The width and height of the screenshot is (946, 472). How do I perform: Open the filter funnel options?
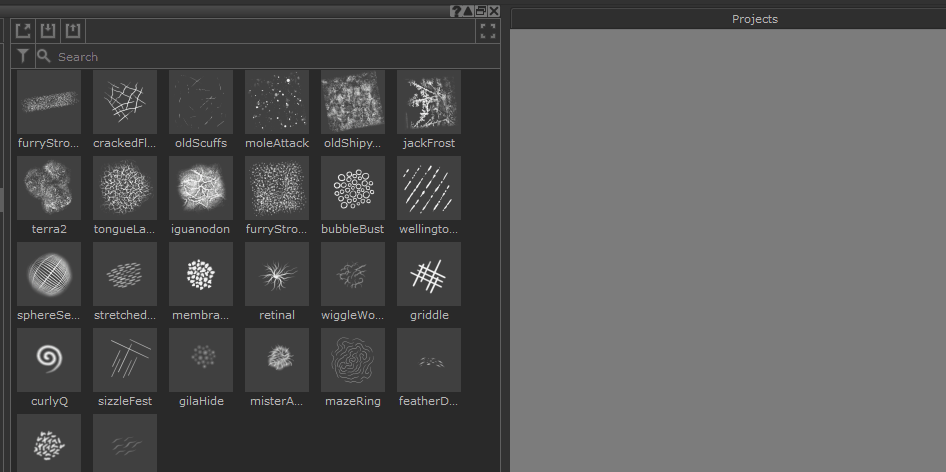point(24,57)
